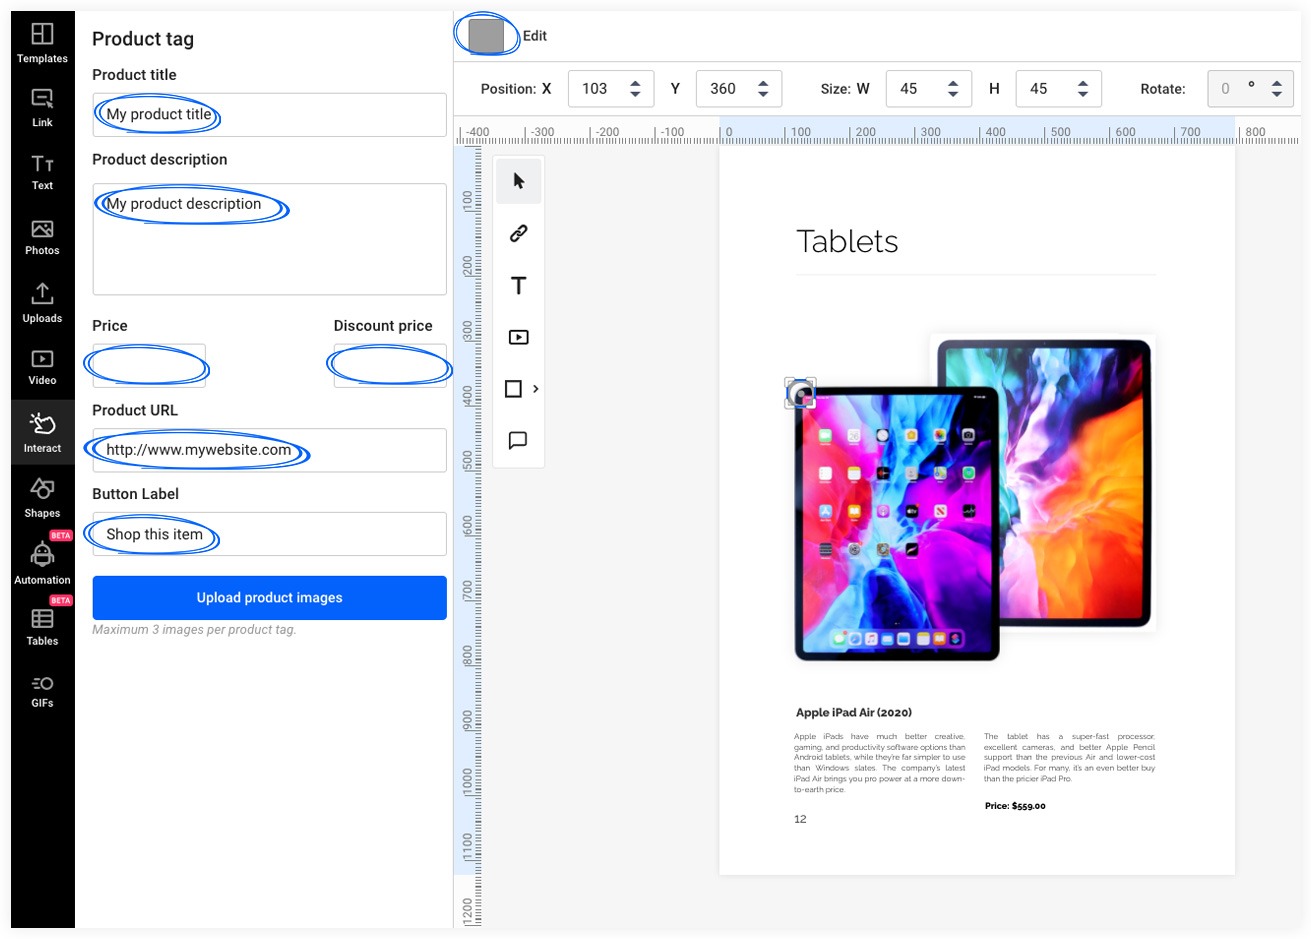Image resolution: width=1311 pixels, height=939 pixels.
Task: Click Upload product images button
Action: point(269,598)
